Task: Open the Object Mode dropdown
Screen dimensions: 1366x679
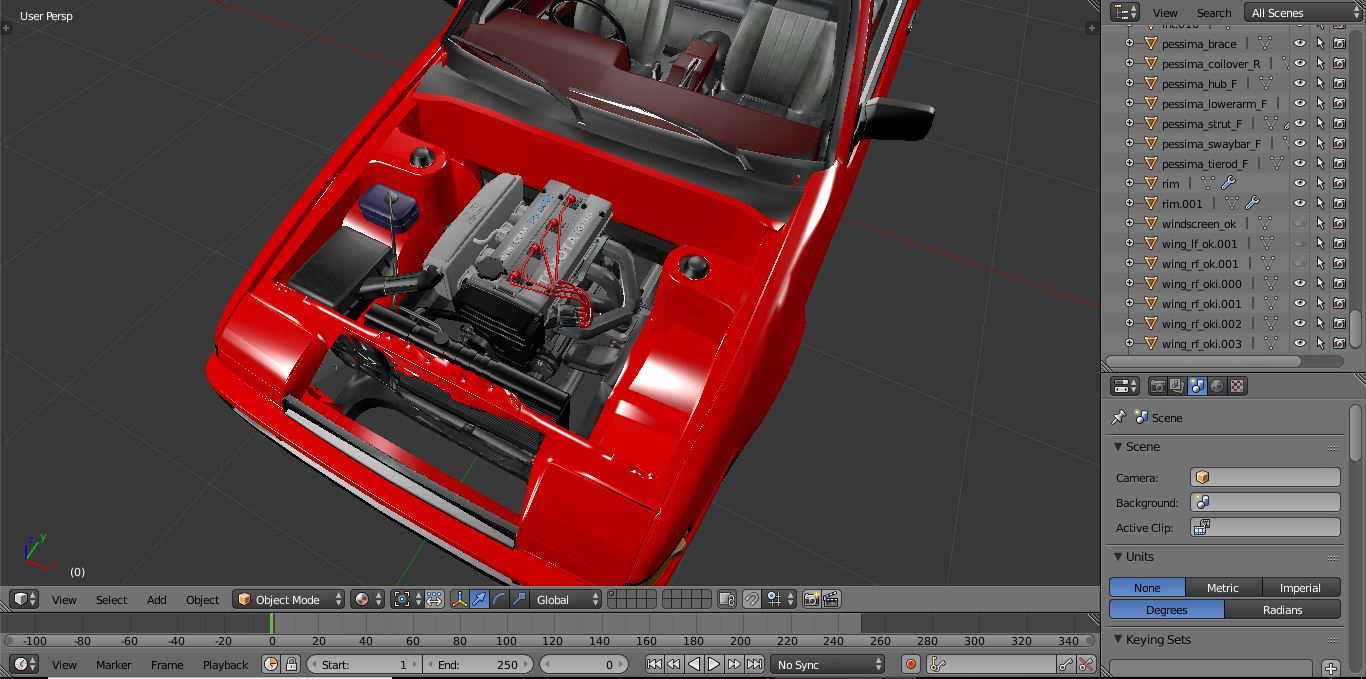Action: (x=288, y=599)
